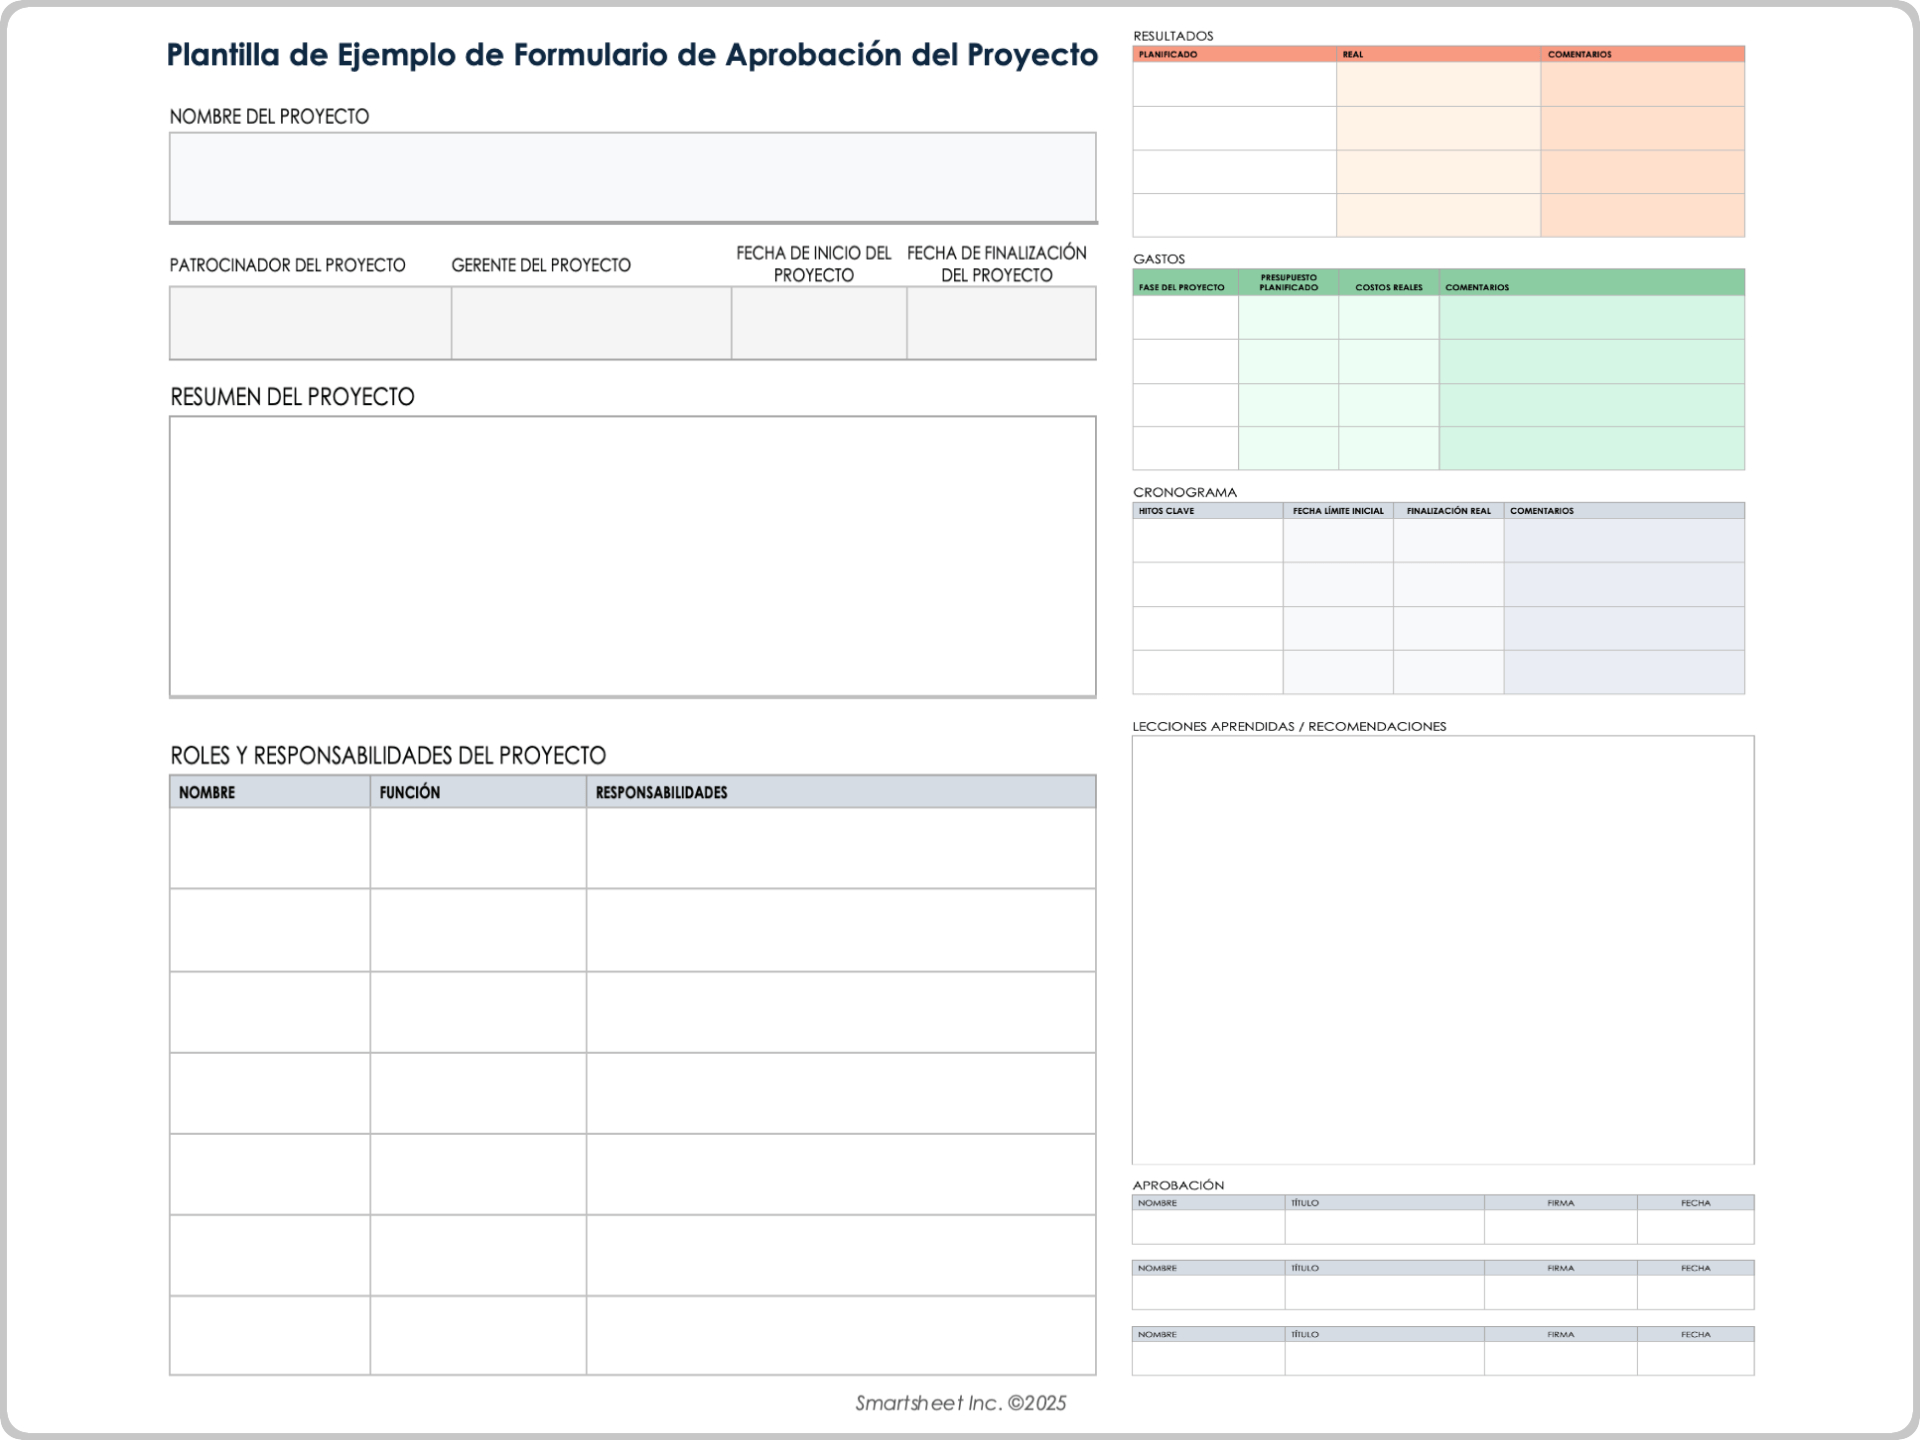The width and height of the screenshot is (1920, 1440).
Task: Click the Nombre del Proyecto input field
Action: coord(632,177)
